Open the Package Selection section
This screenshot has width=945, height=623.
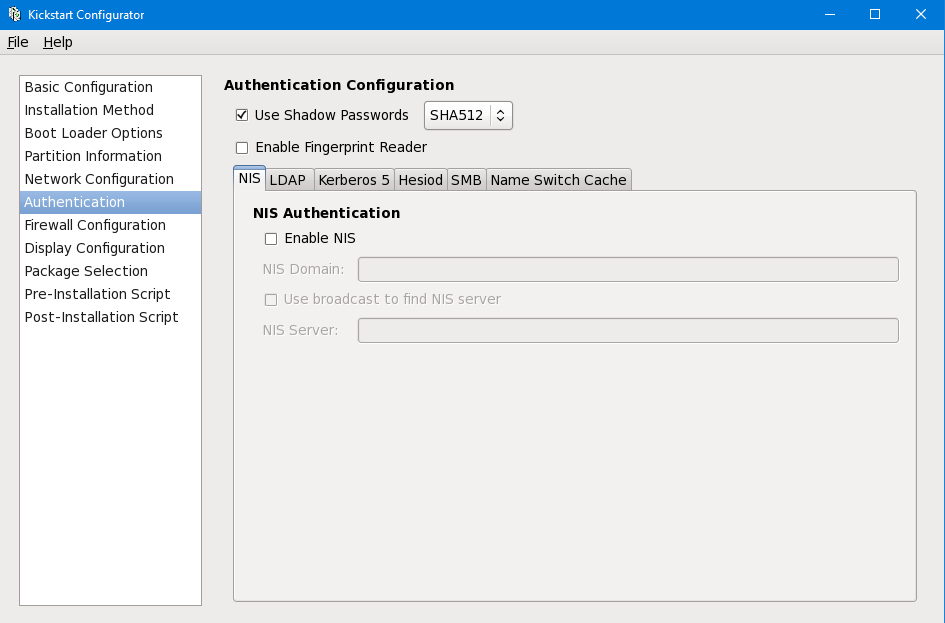(x=86, y=271)
